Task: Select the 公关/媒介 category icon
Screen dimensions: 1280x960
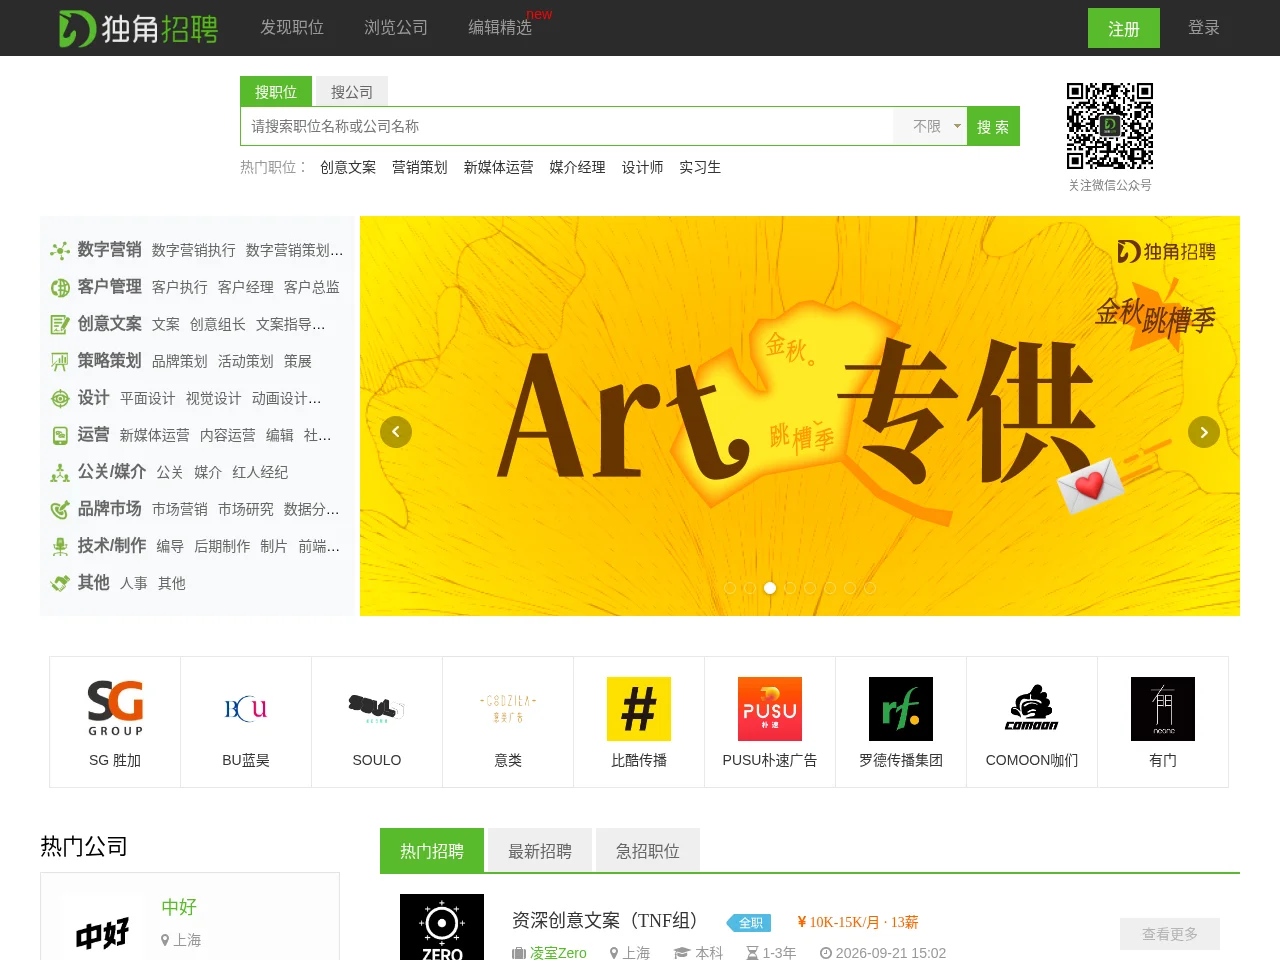Action: click(60, 472)
